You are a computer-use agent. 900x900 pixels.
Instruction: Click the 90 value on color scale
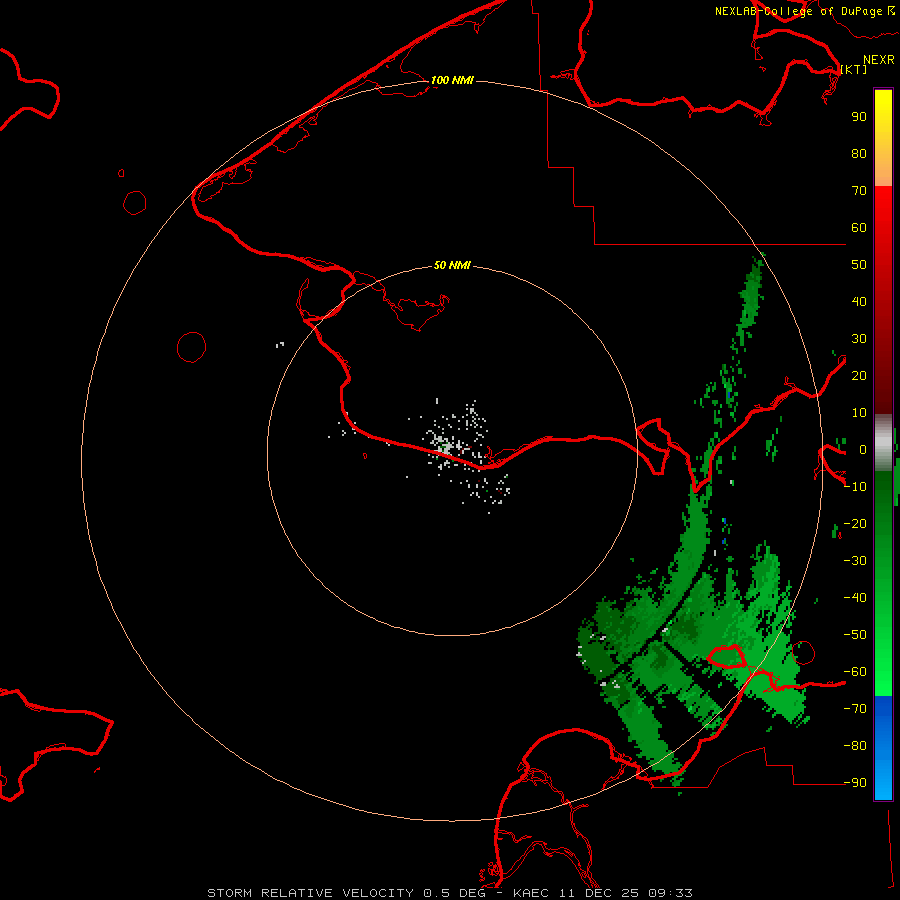click(x=859, y=117)
